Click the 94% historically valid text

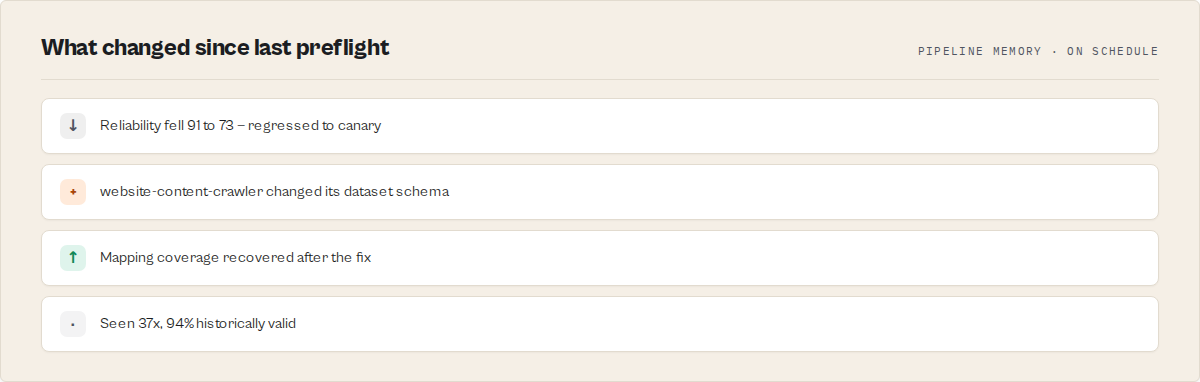pos(231,324)
